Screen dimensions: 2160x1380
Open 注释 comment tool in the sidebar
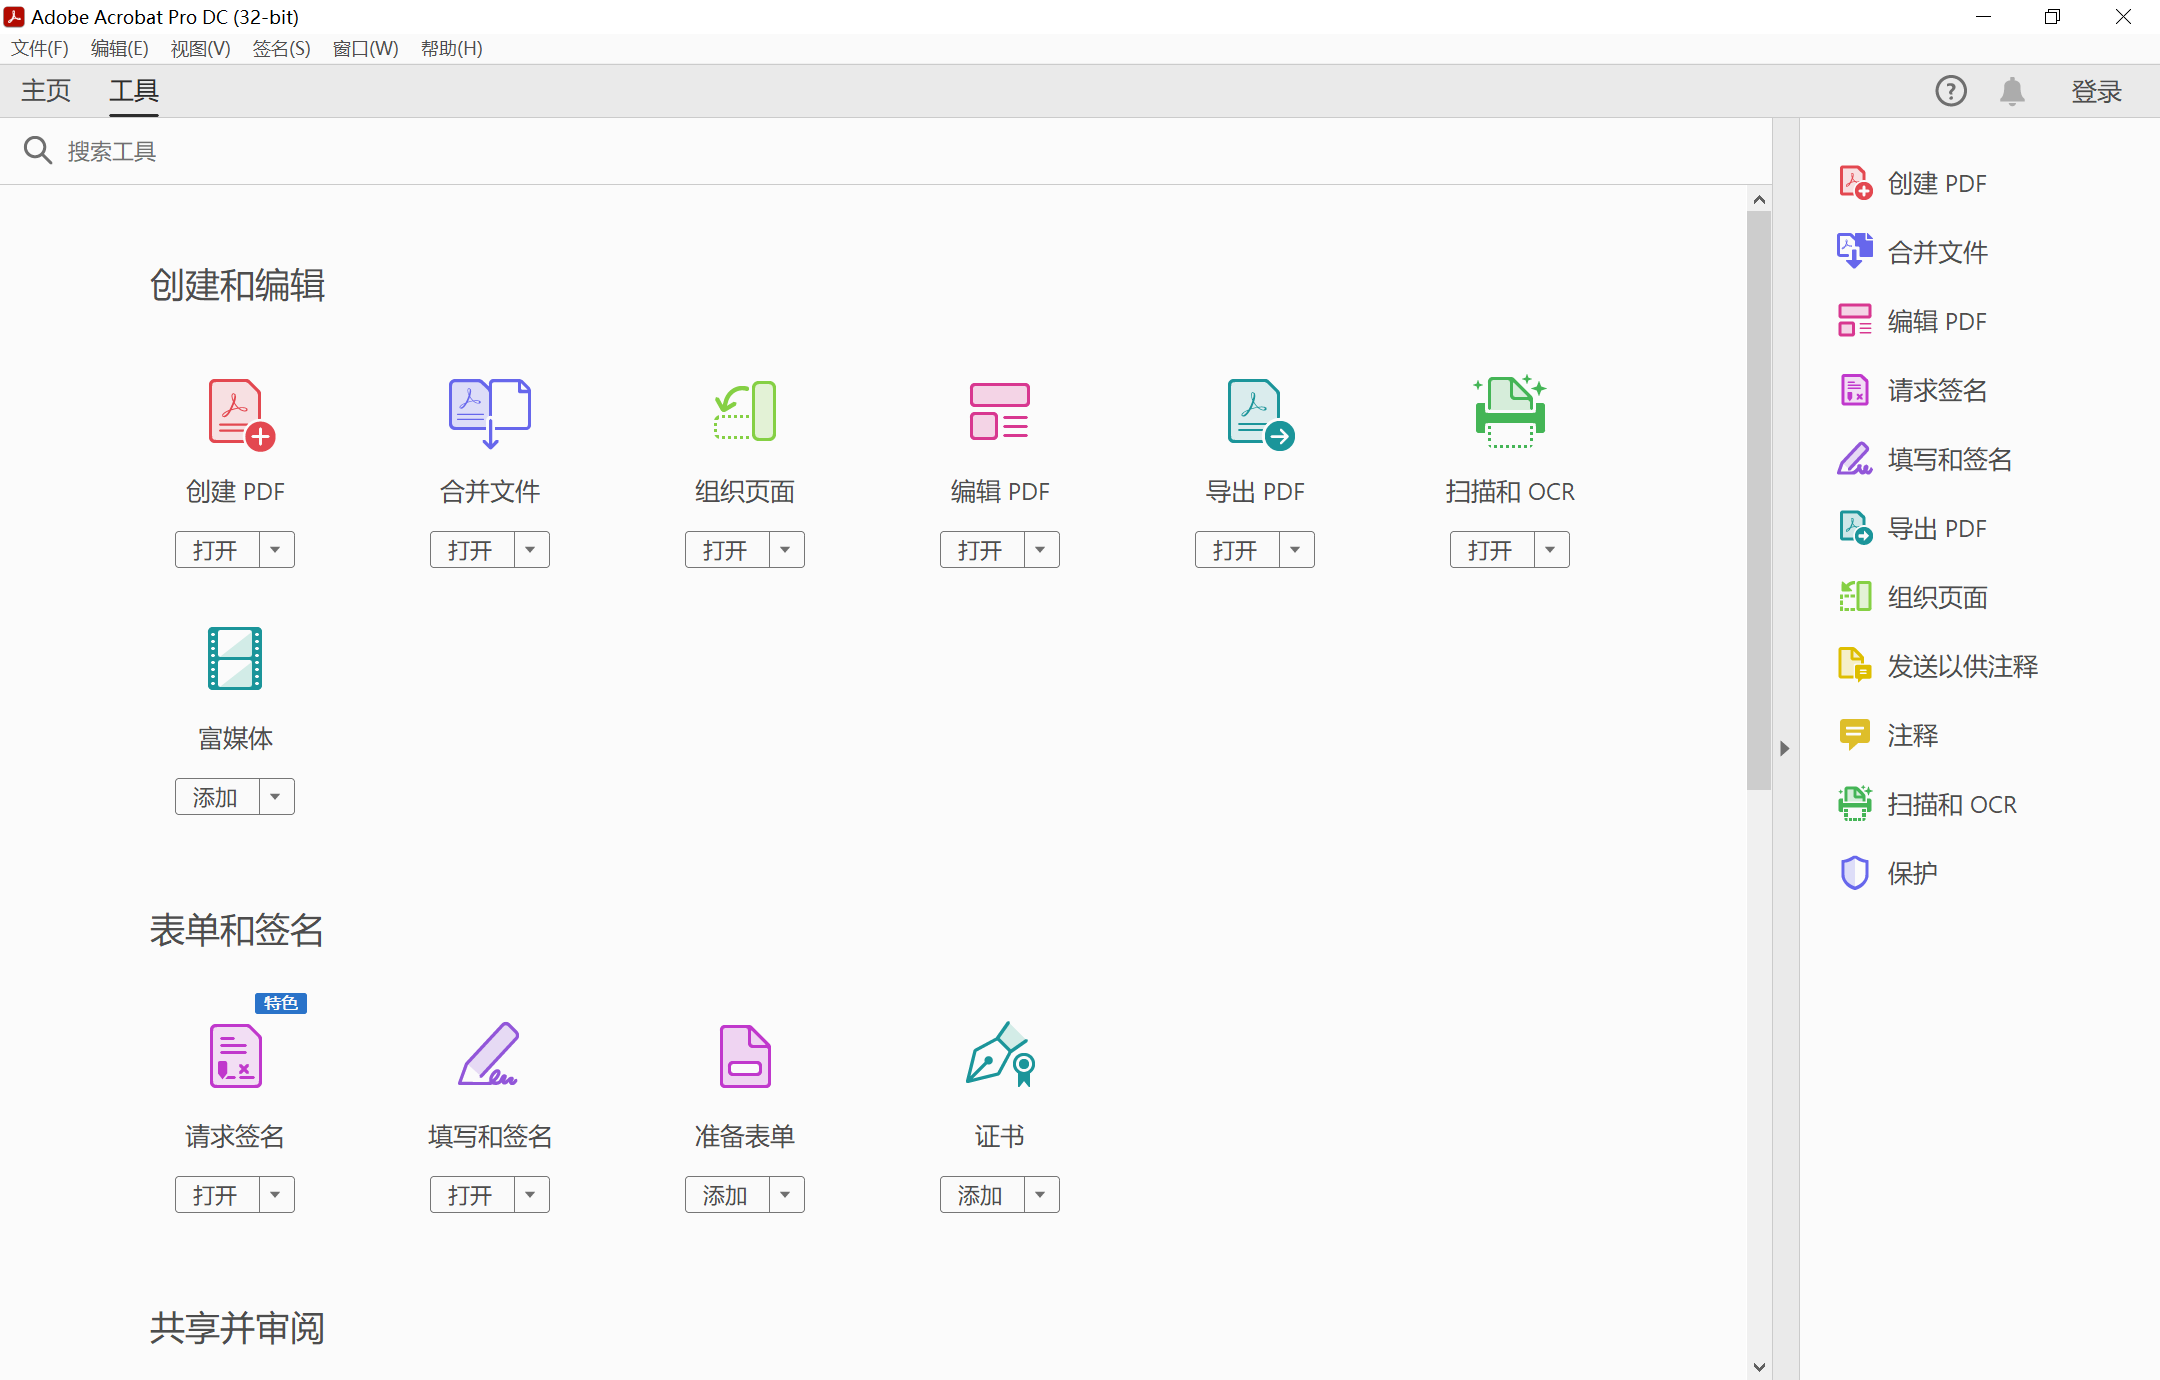(1888, 735)
